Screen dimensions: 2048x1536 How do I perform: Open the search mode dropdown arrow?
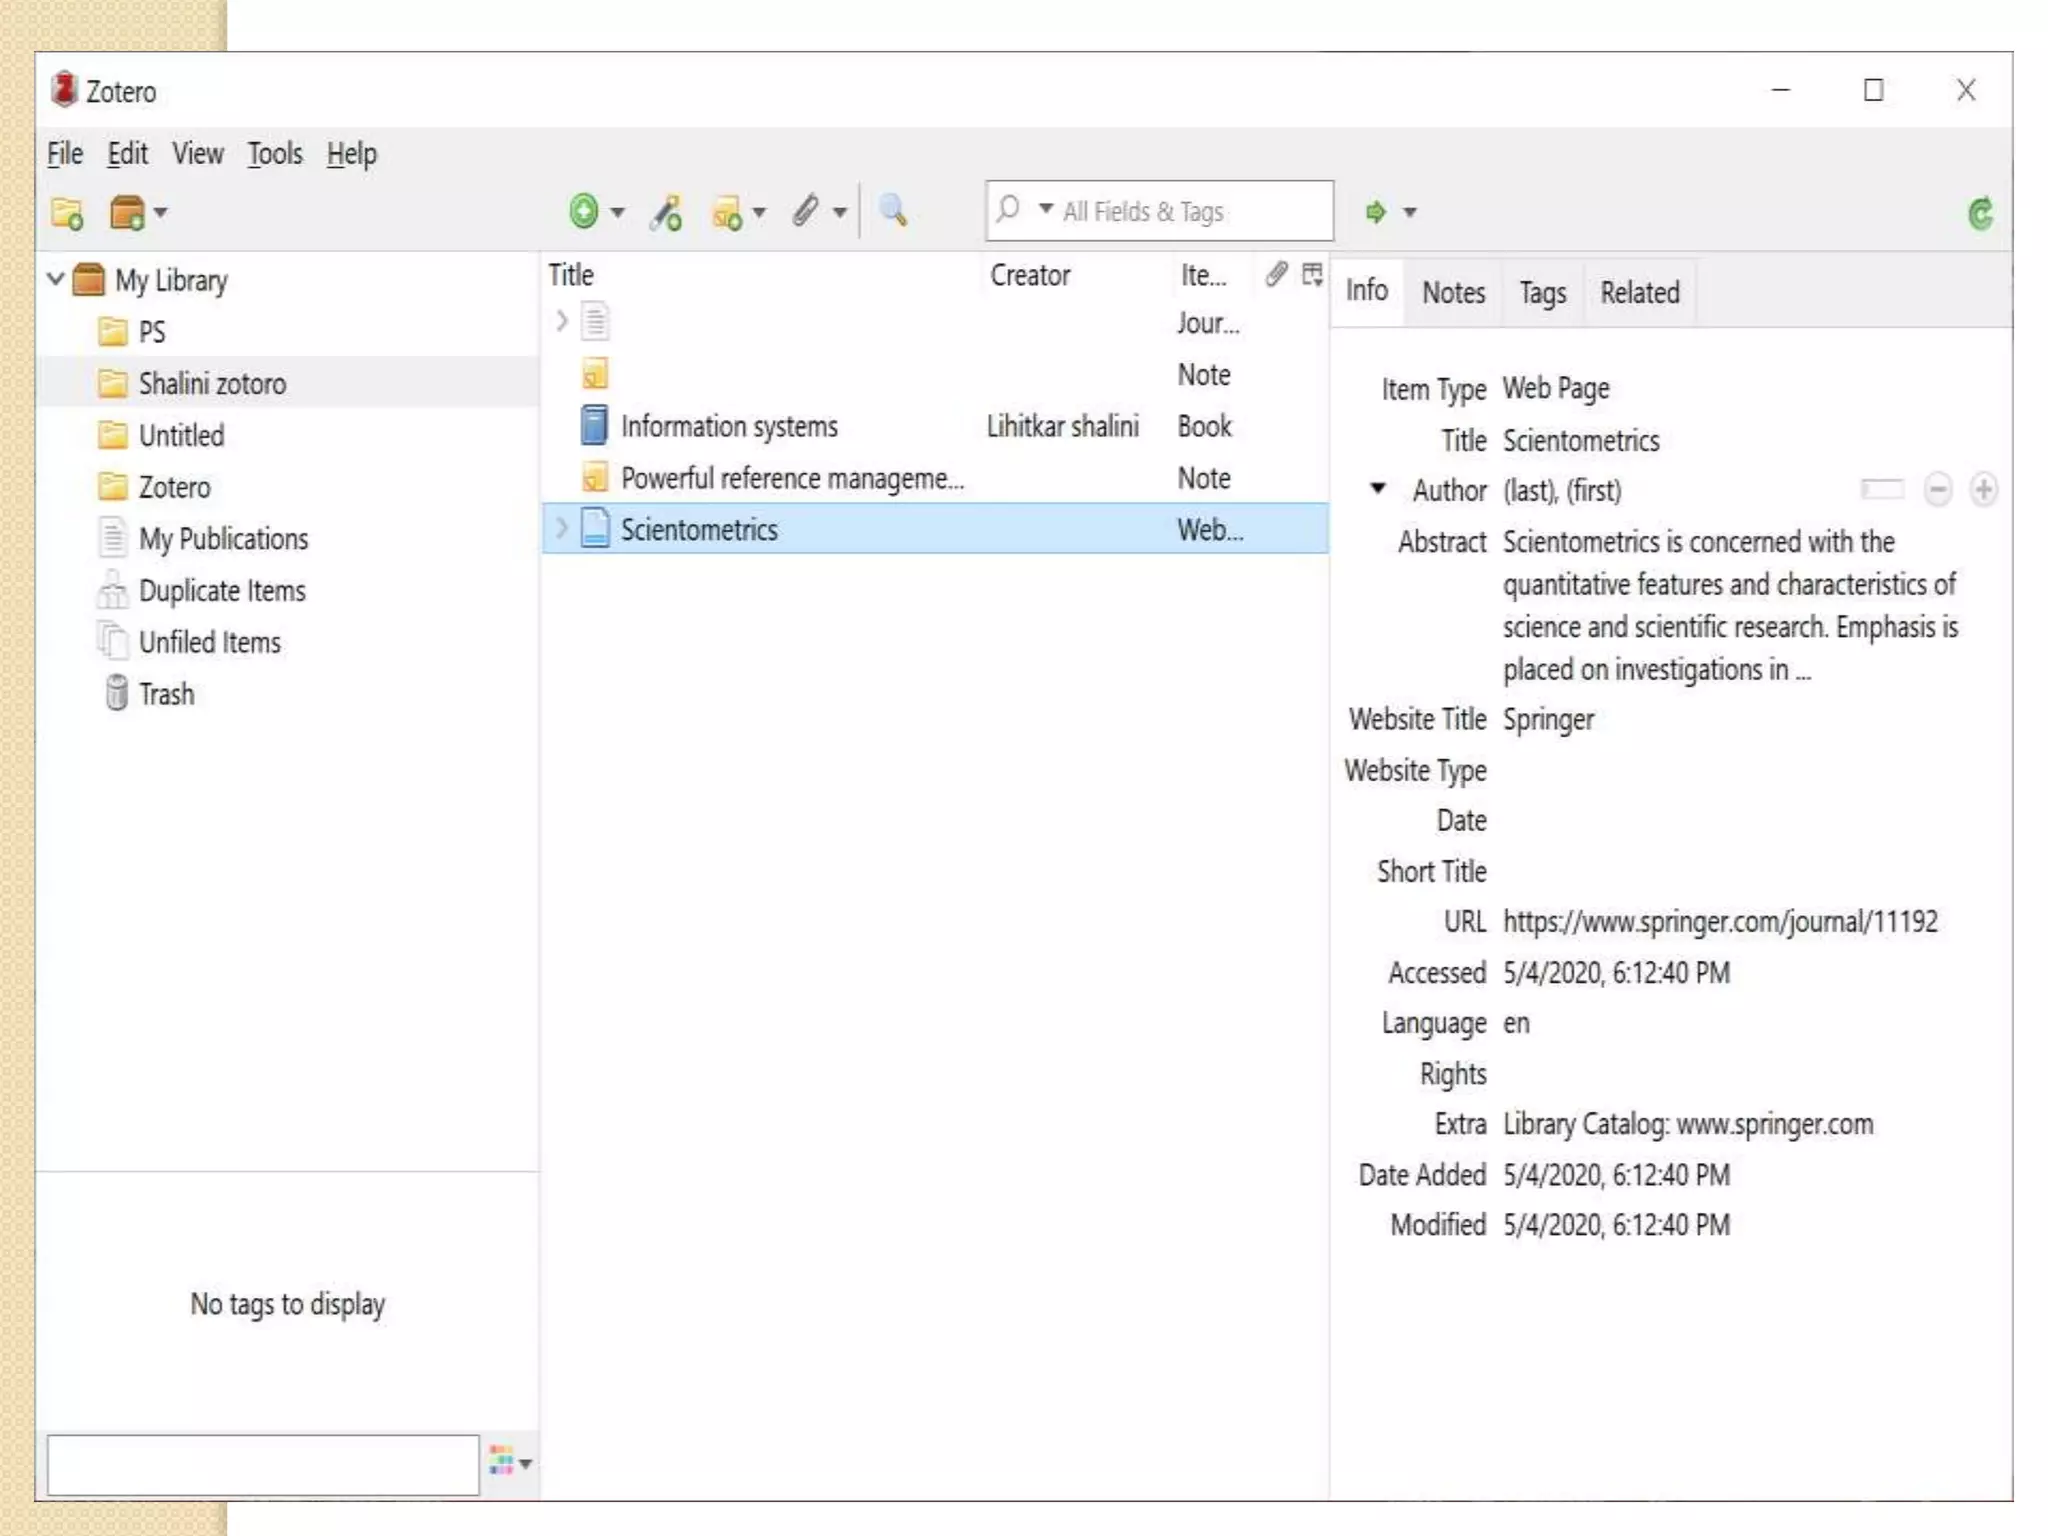click(1045, 210)
